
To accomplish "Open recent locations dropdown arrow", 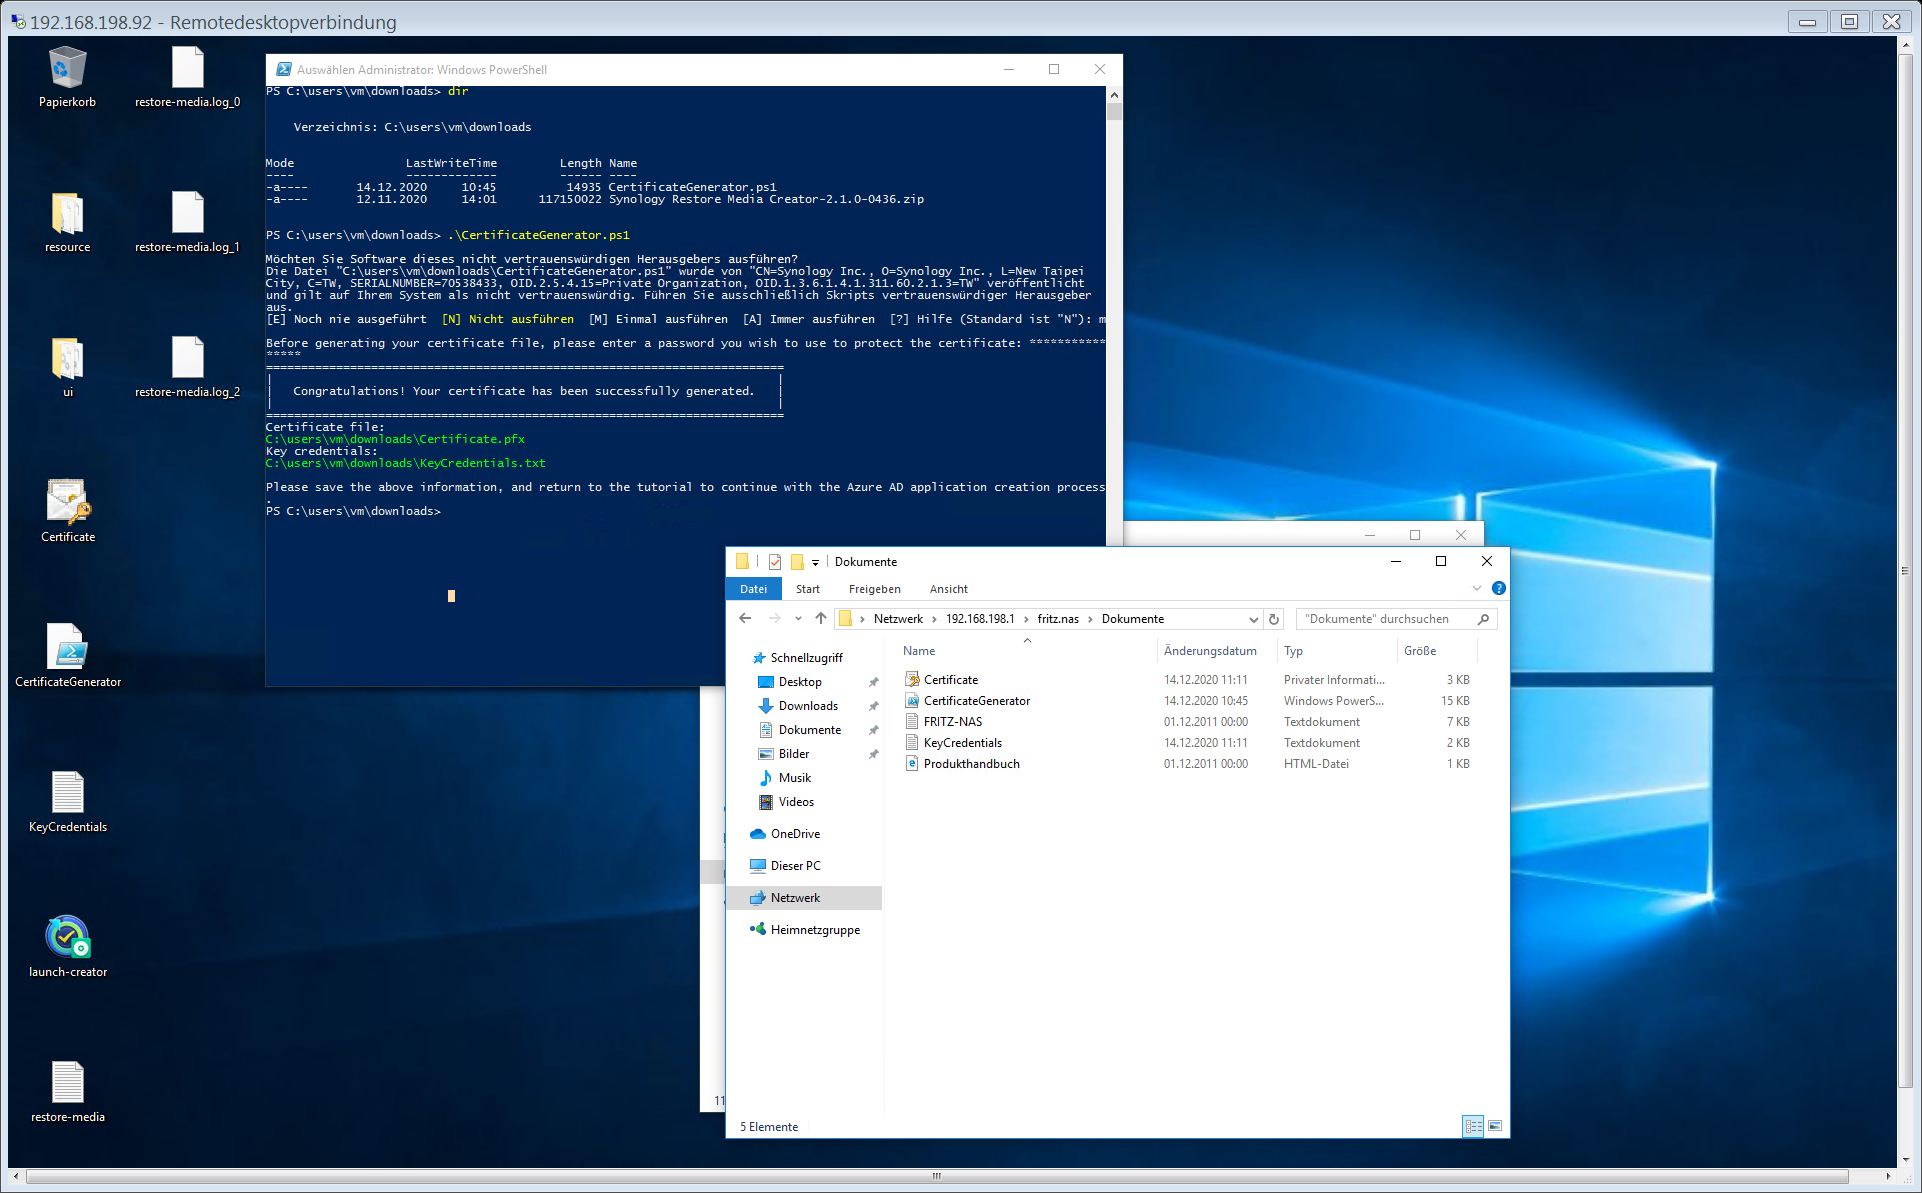I will point(798,619).
